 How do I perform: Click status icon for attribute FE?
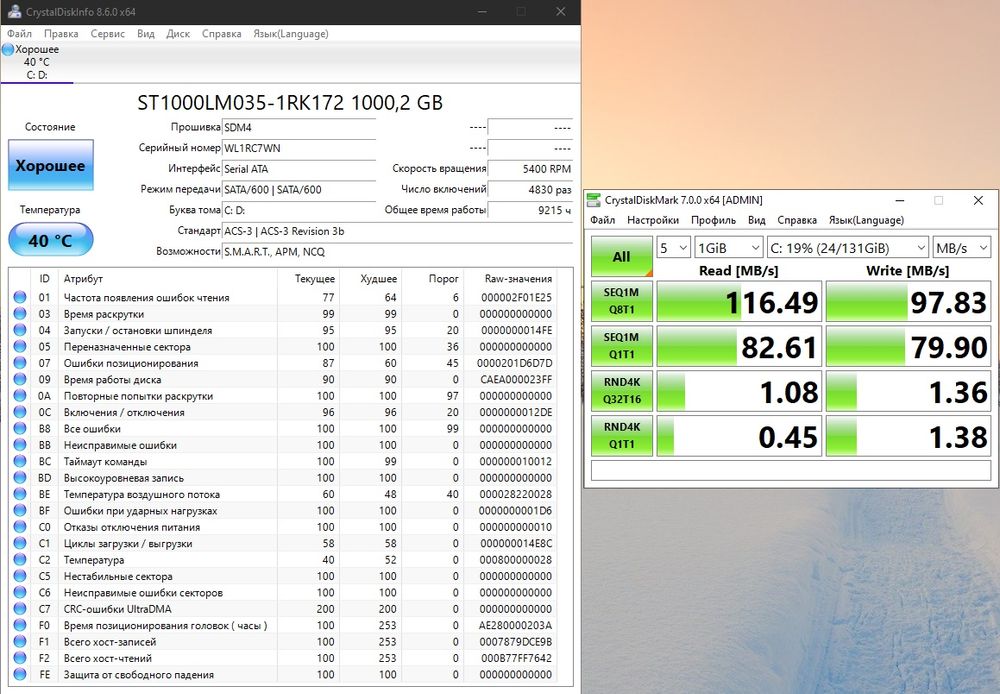point(20,674)
